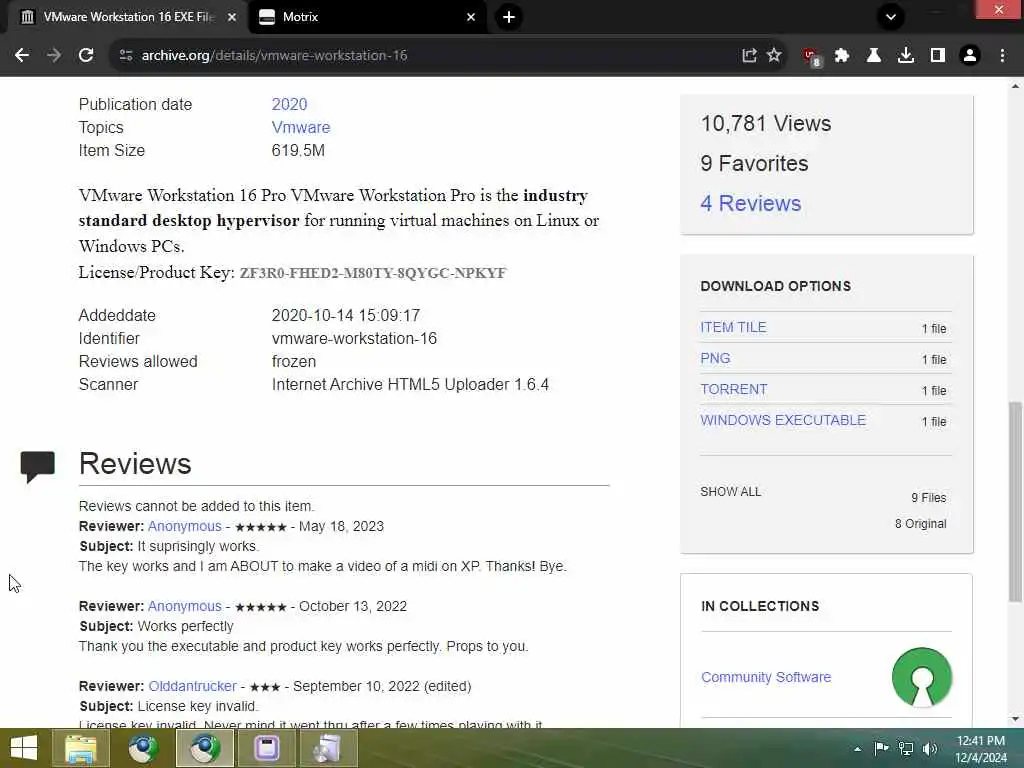Download the ITEM TILE file
This screenshot has height=768, width=1024.
pos(733,327)
